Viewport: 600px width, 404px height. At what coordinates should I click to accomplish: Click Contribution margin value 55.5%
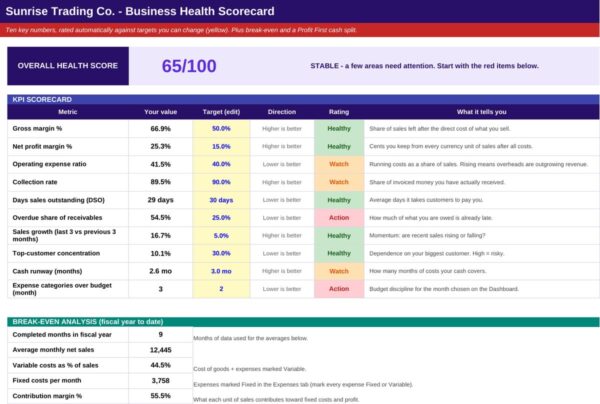(x=161, y=396)
